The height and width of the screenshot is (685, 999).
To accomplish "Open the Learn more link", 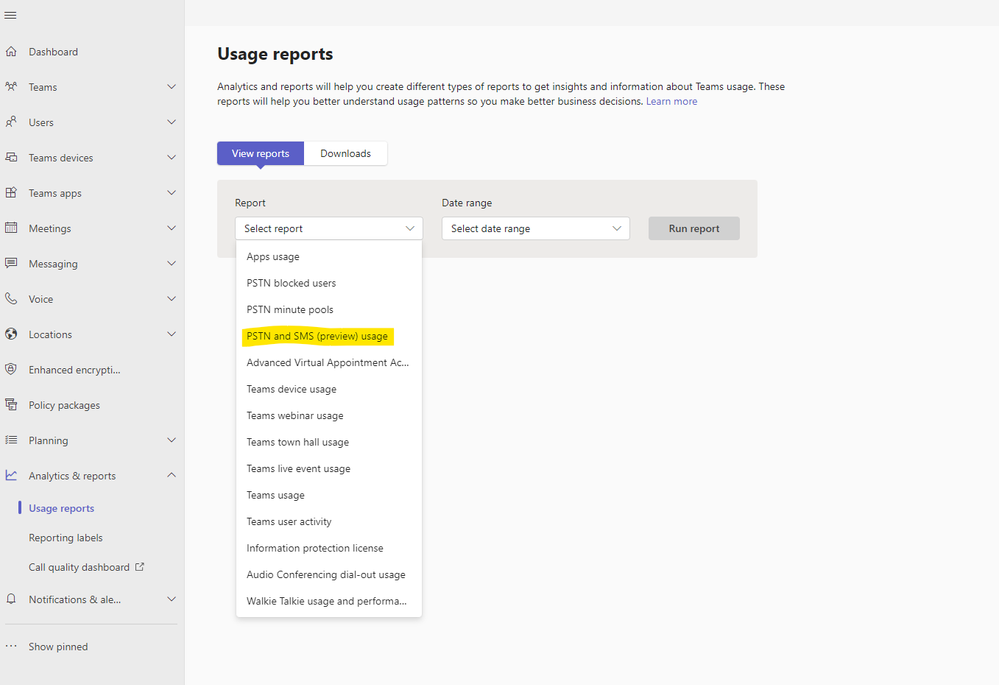I will 672,101.
